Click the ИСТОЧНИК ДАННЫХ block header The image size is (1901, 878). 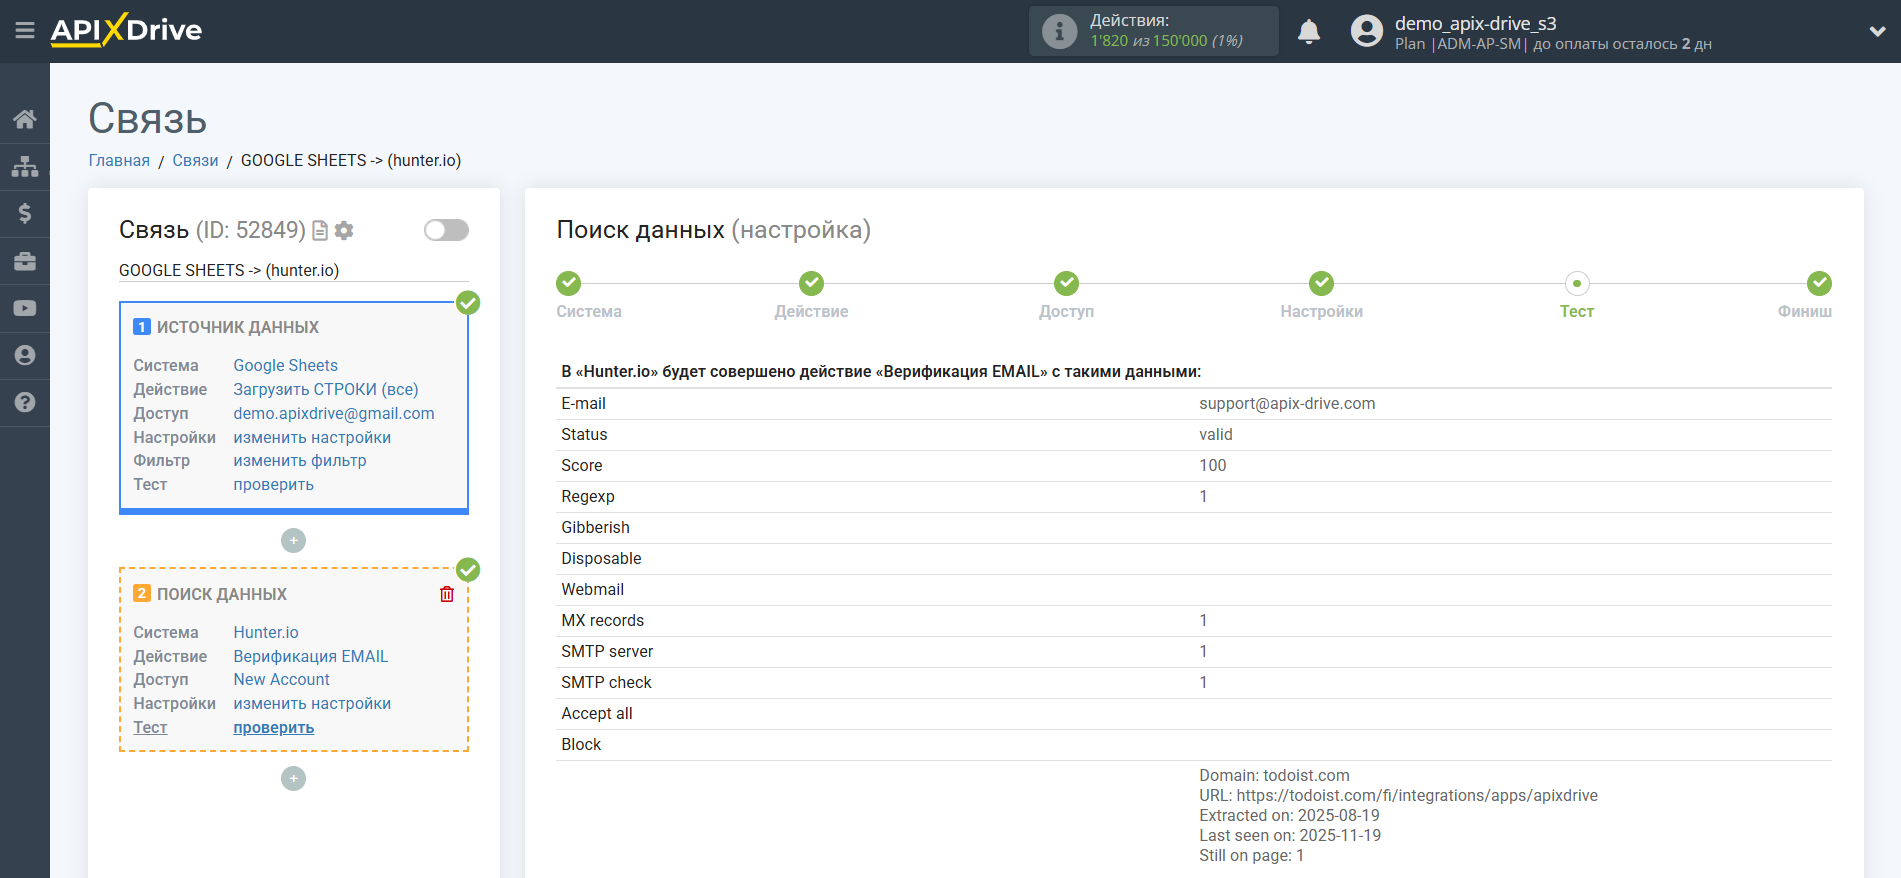tap(237, 327)
